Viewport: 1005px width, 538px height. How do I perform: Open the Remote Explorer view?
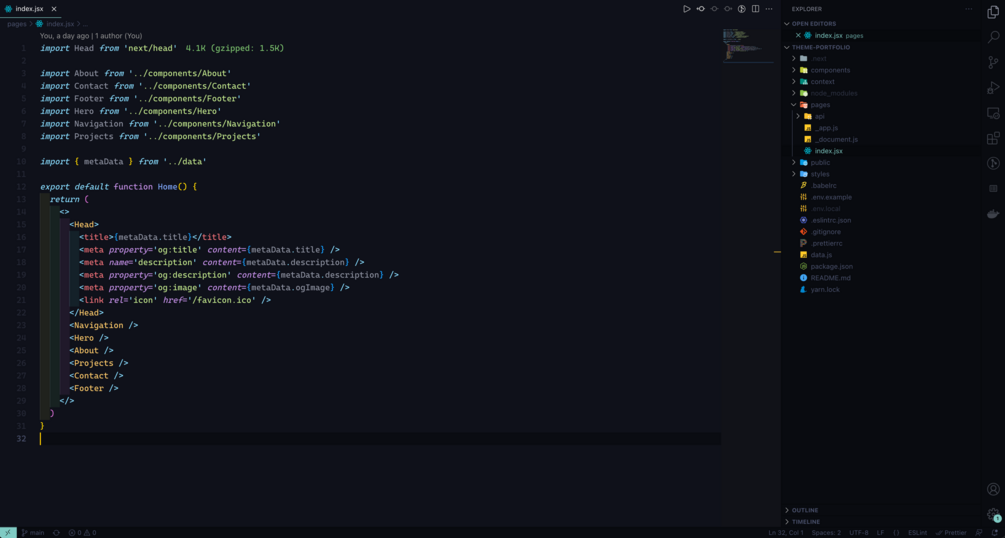993,113
